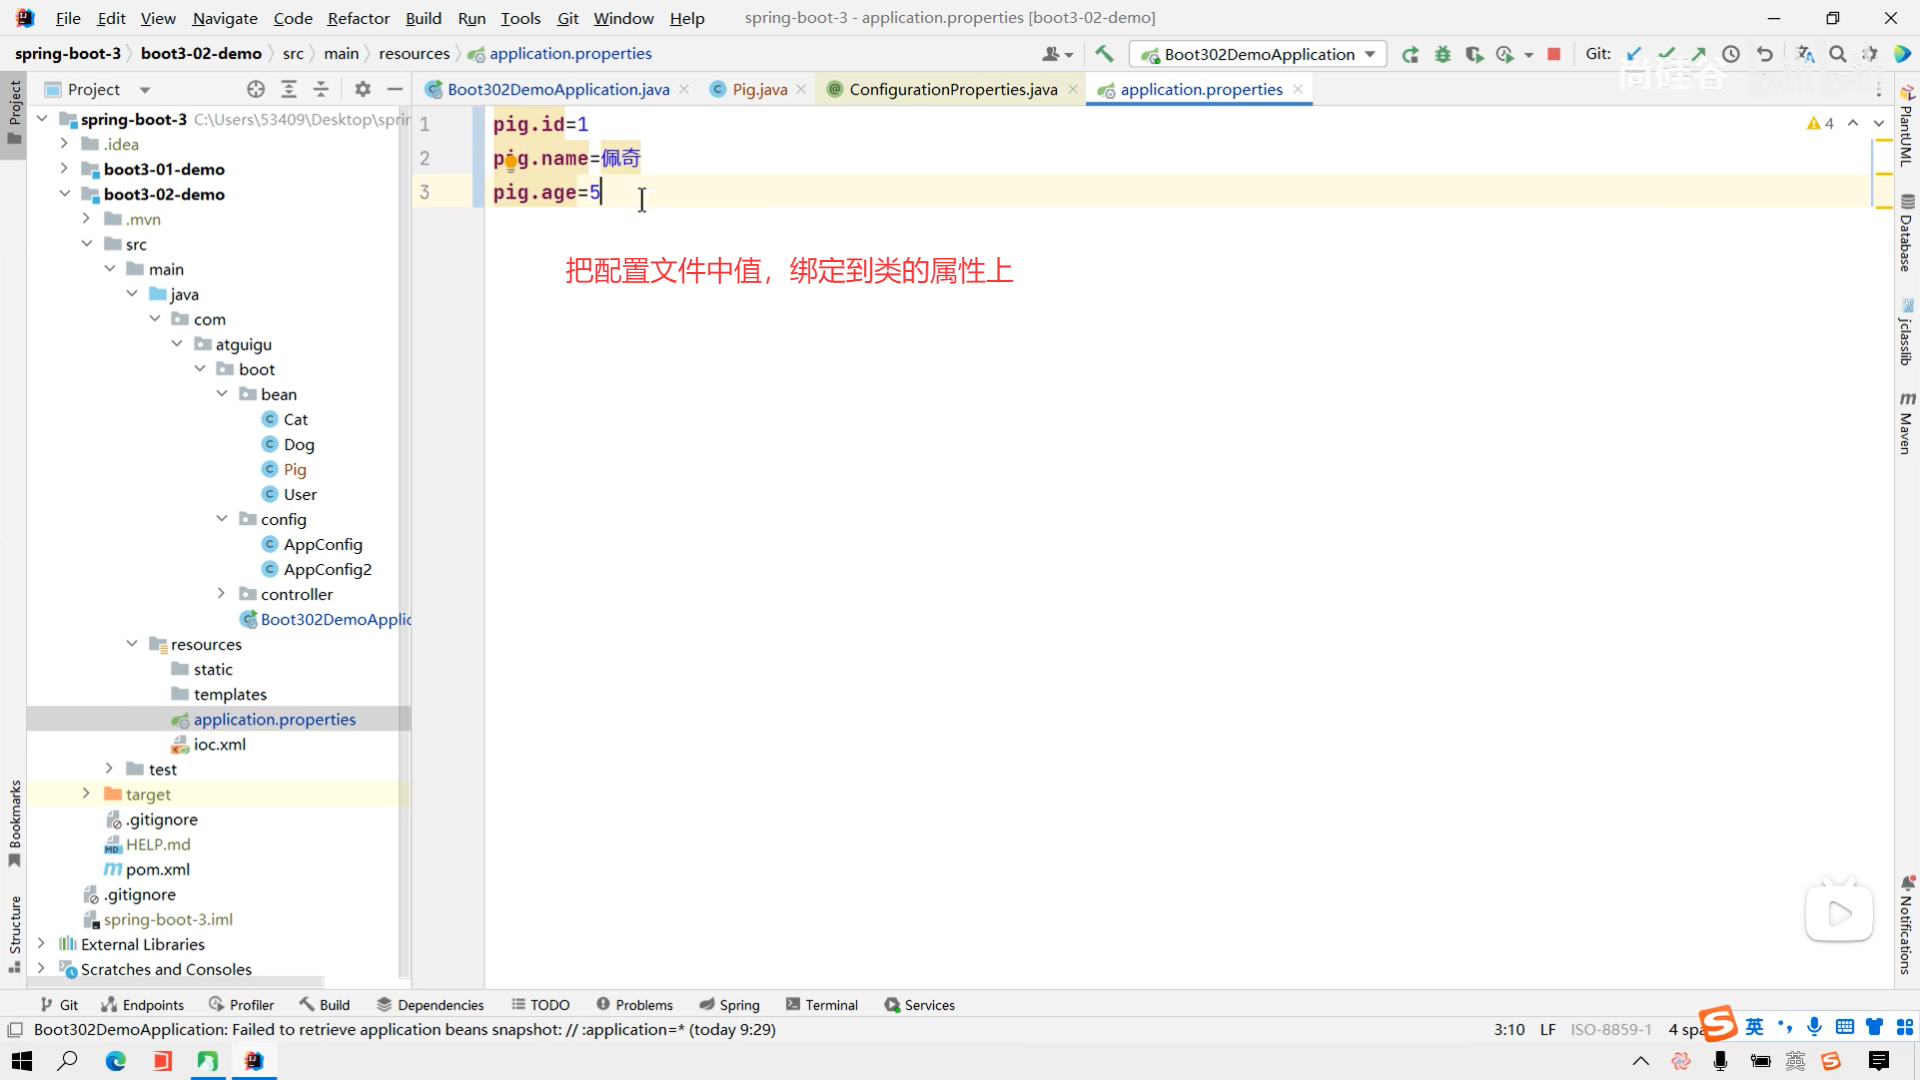Open the Terminal tool window
The width and height of the screenshot is (1920, 1080).
tap(822, 1005)
